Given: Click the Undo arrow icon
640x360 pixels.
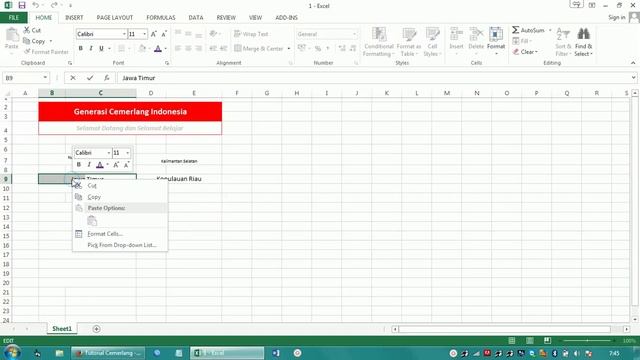Looking at the screenshot, I should pyautogui.click(x=36, y=5).
